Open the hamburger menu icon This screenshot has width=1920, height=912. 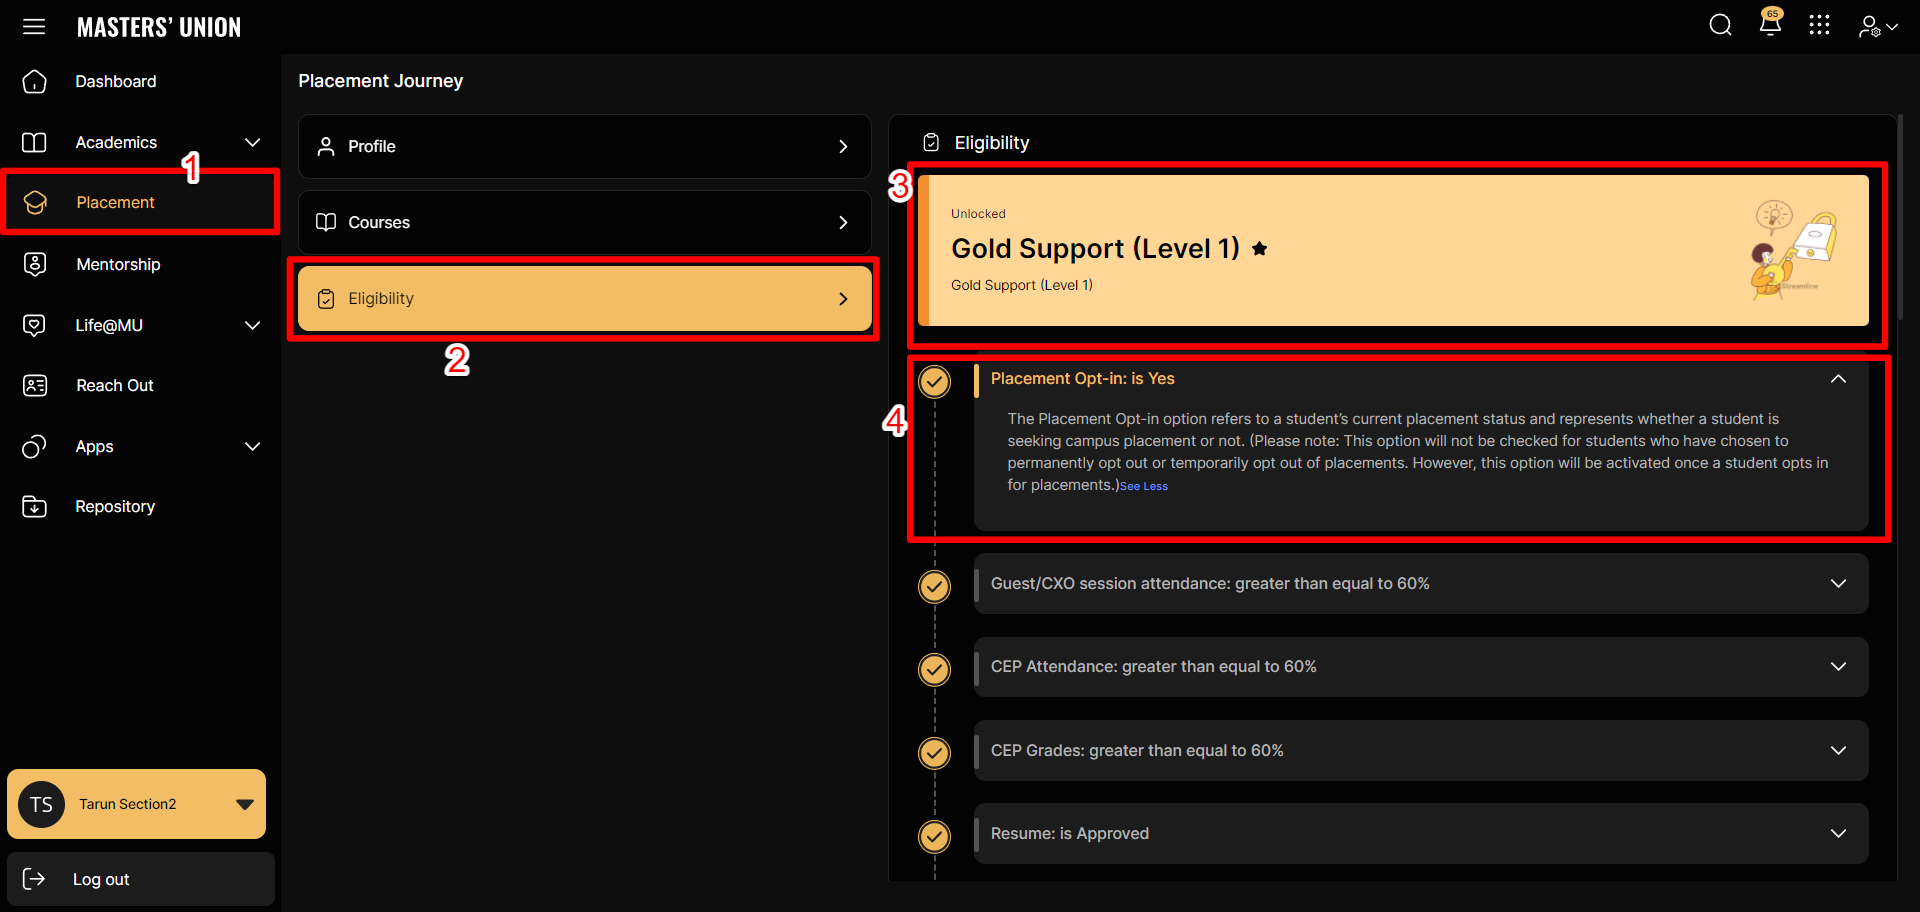tap(34, 27)
